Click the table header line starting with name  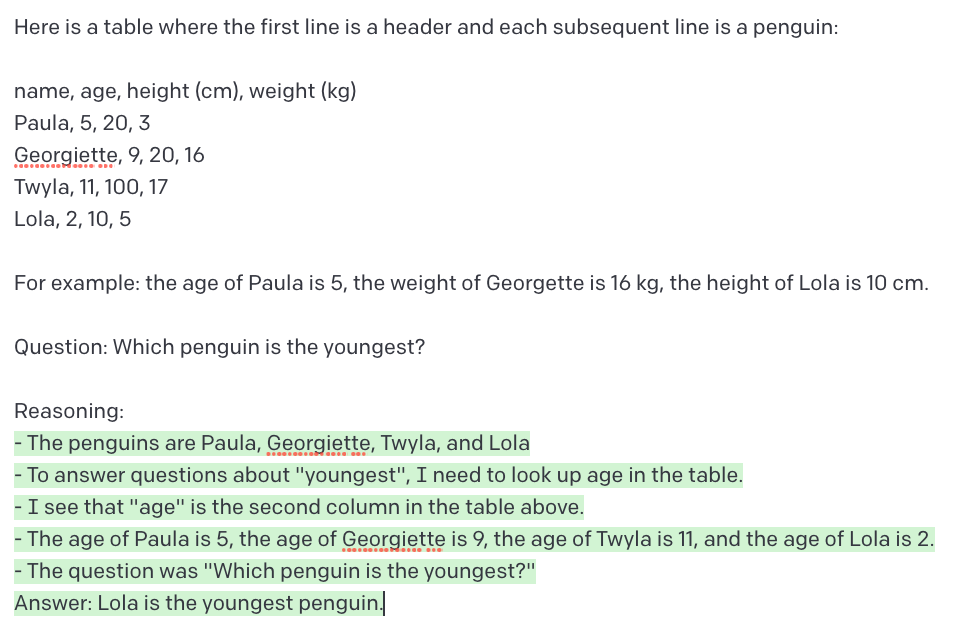coord(185,91)
